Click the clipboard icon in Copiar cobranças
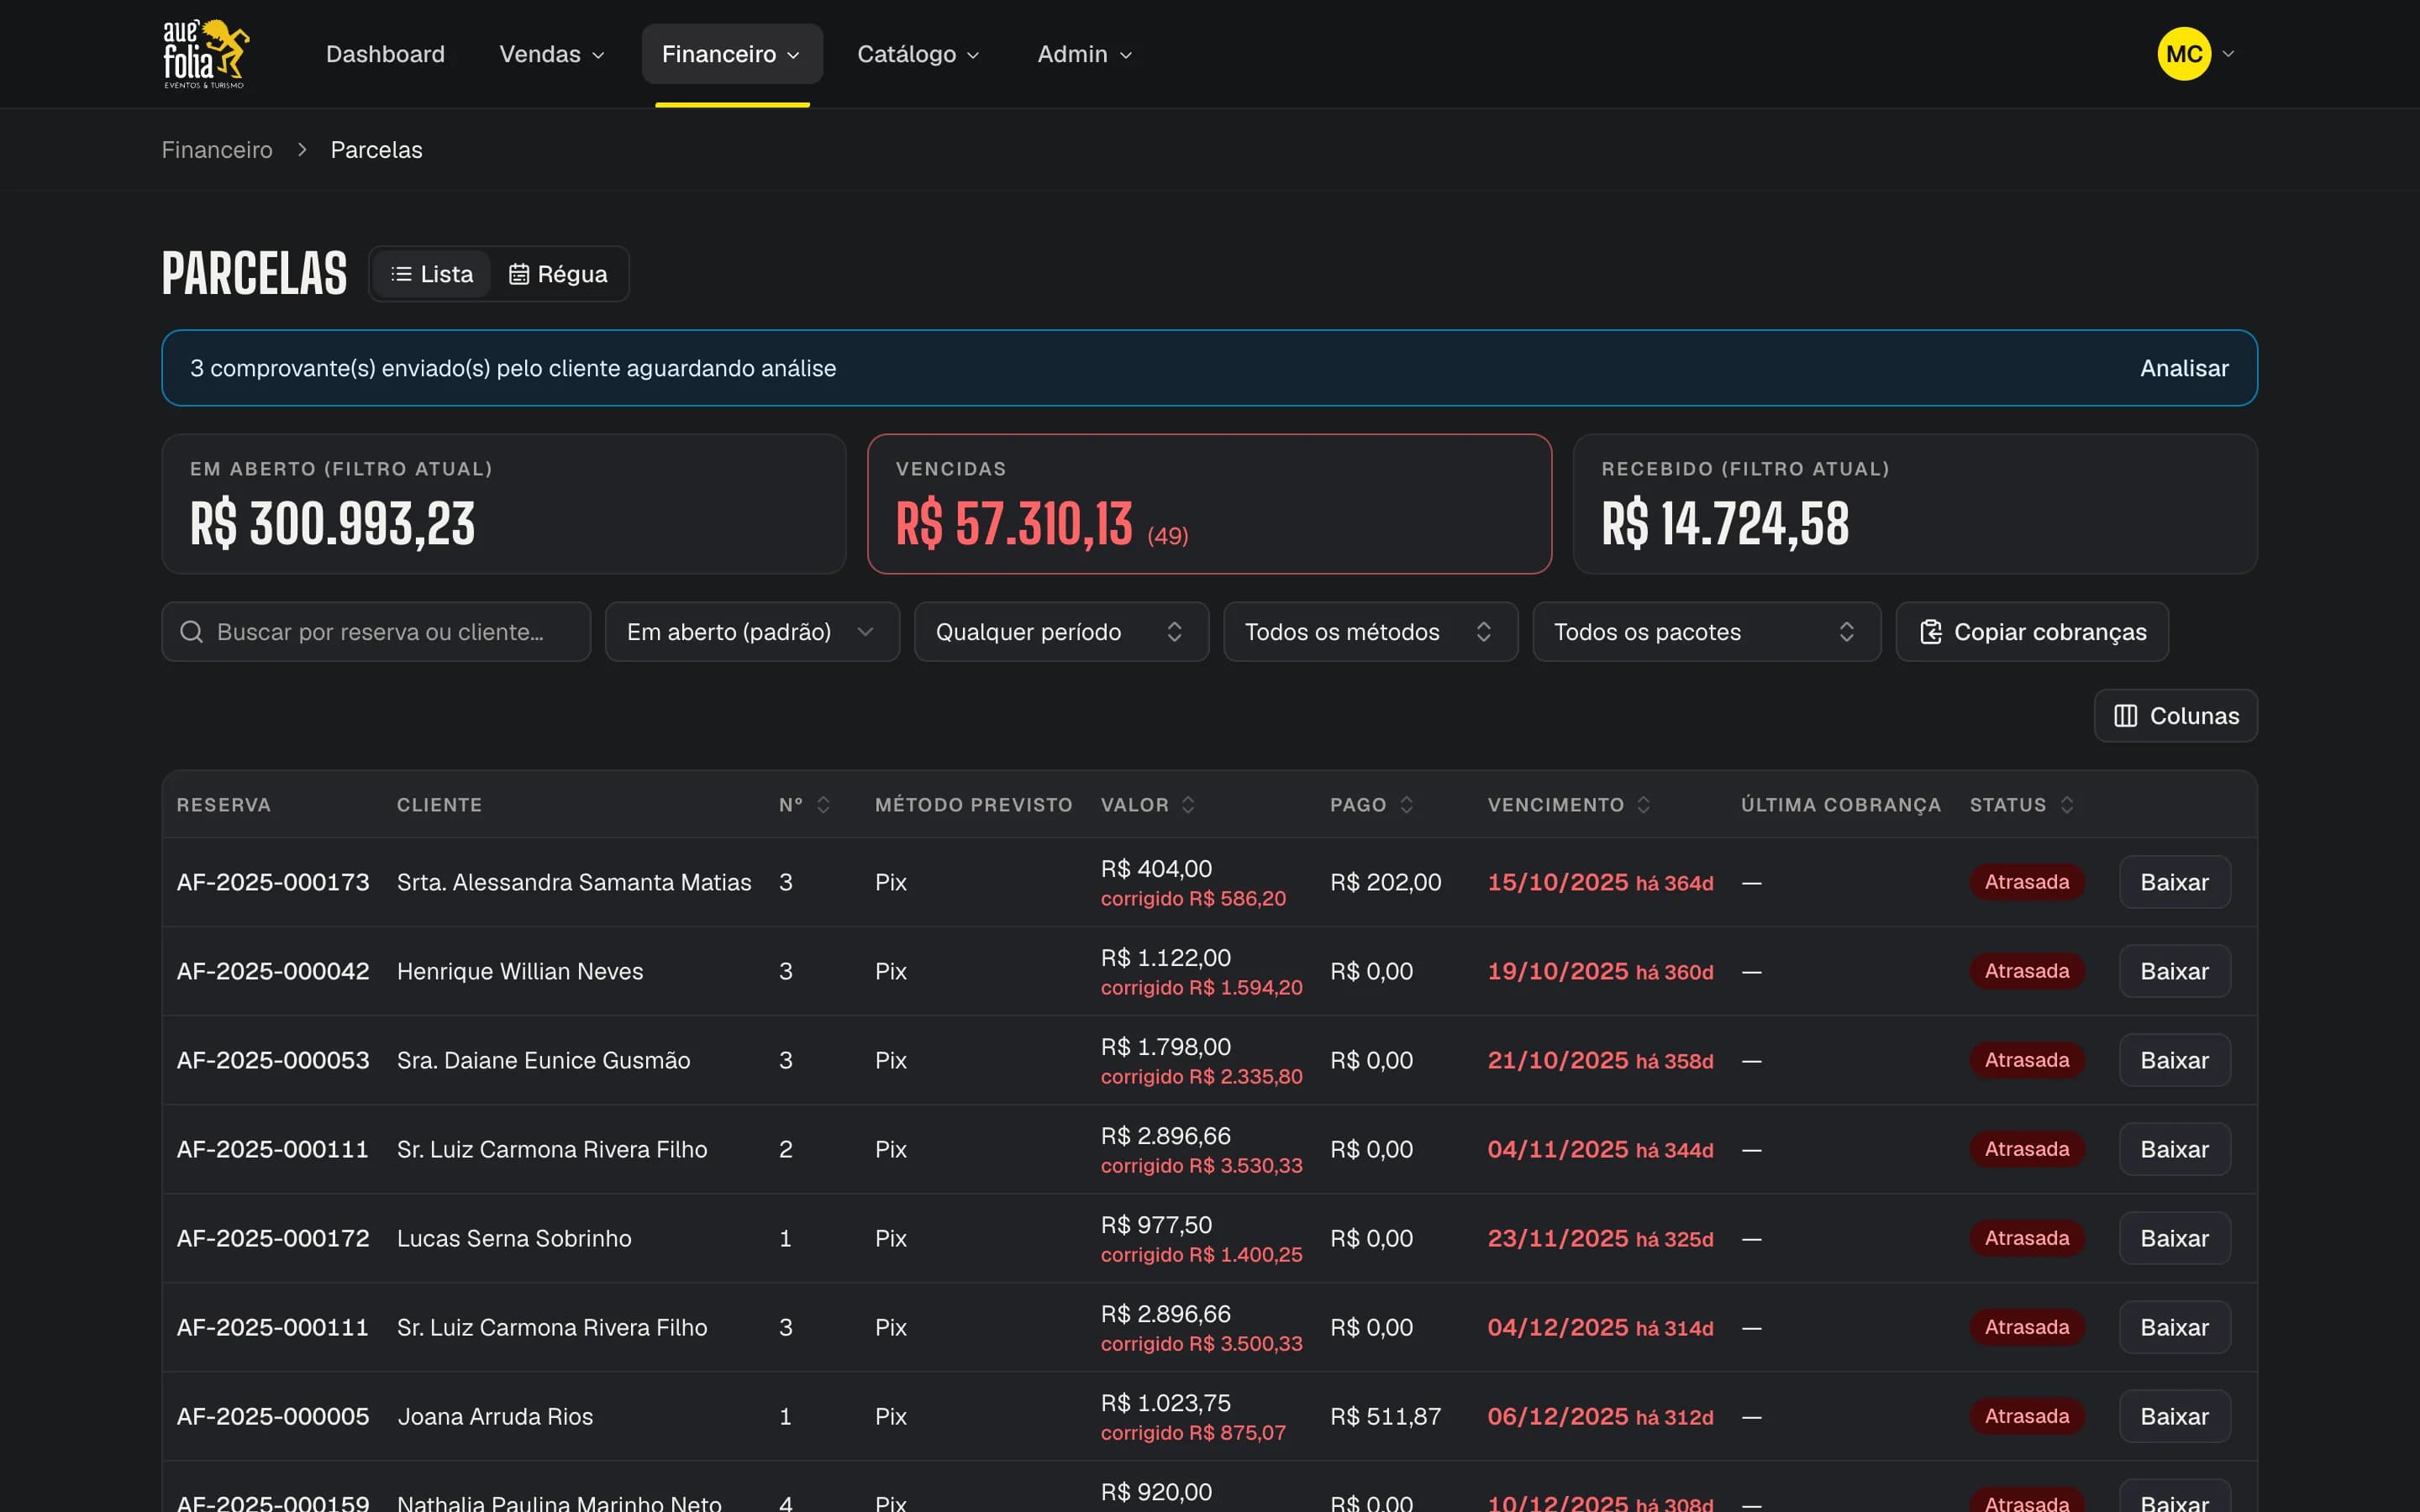The image size is (2420, 1512). click(x=1930, y=631)
